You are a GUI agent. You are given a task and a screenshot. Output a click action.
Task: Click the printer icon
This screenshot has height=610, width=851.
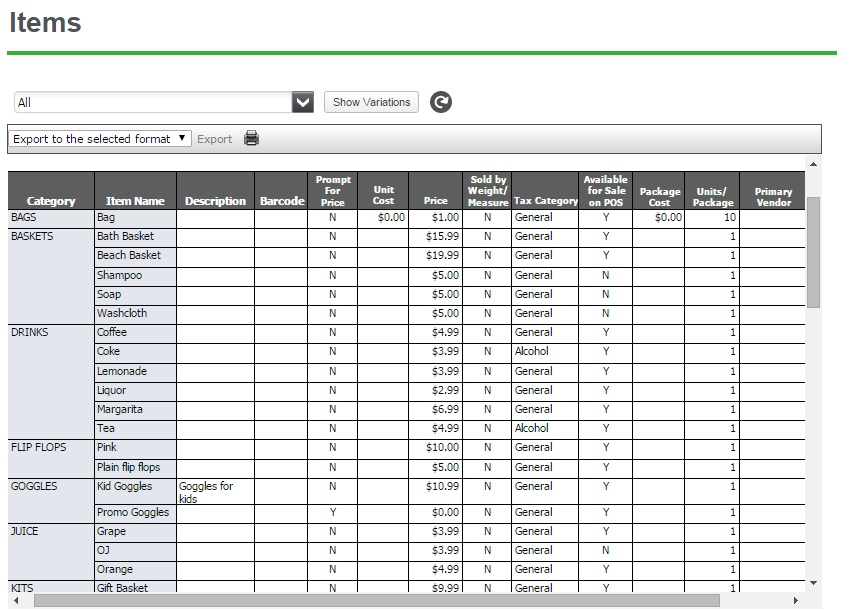pyautogui.click(x=251, y=138)
